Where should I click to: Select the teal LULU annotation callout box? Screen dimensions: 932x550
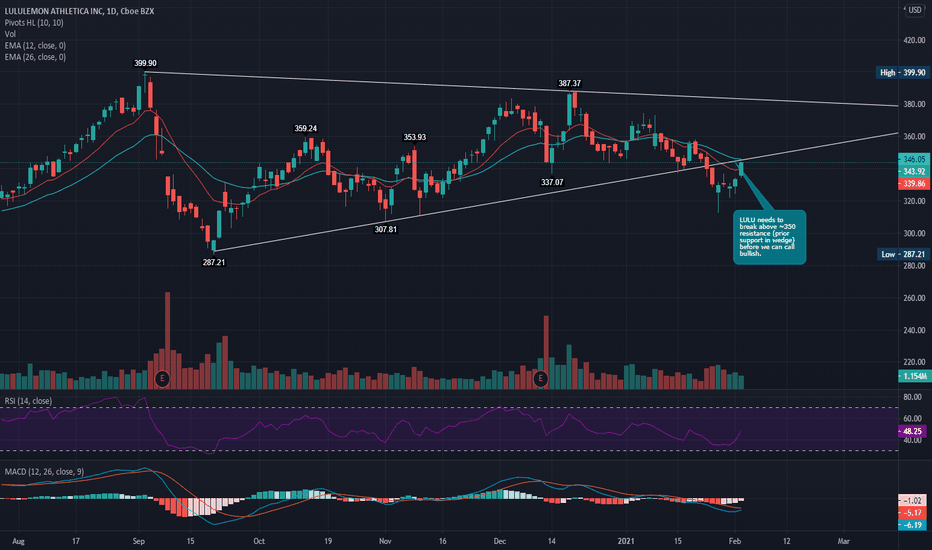pos(770,237)
